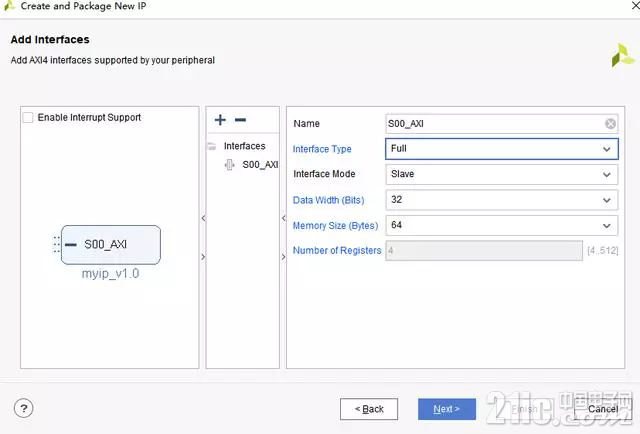Screen dimensions: 640x434
Task: Proceed with the Next button
Action: (447, 409)
